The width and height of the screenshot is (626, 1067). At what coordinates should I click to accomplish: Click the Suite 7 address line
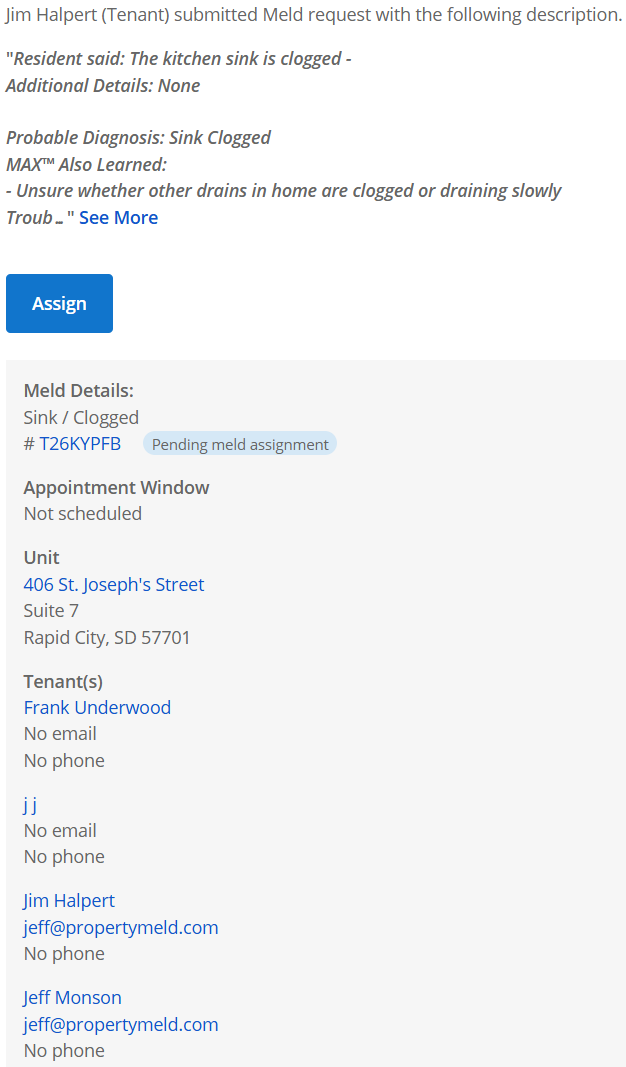[x=51, y=610]
